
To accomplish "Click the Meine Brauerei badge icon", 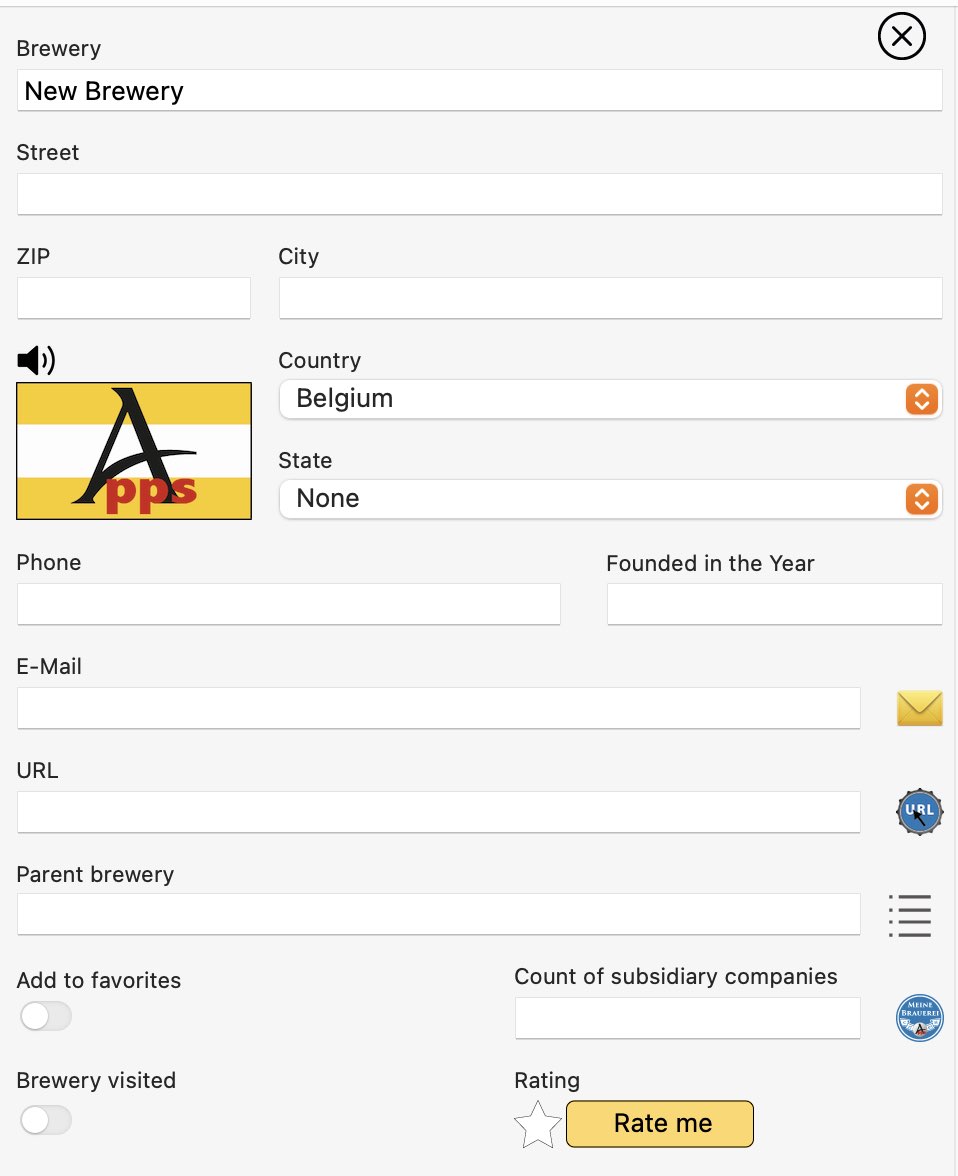I will pyautogui.click(x=919, y=1018).
